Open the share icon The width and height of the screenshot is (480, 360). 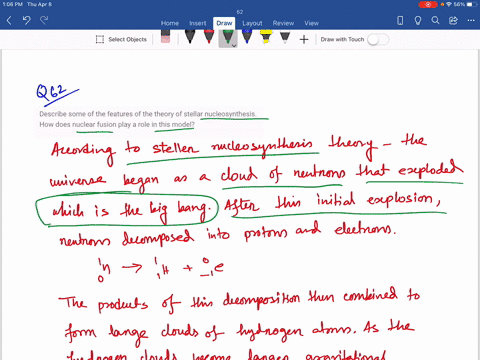[x=453, y=21]
